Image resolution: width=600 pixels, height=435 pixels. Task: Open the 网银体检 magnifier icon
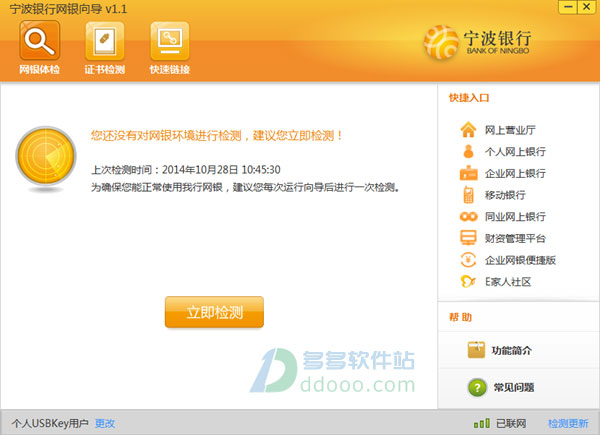point(39,41)
